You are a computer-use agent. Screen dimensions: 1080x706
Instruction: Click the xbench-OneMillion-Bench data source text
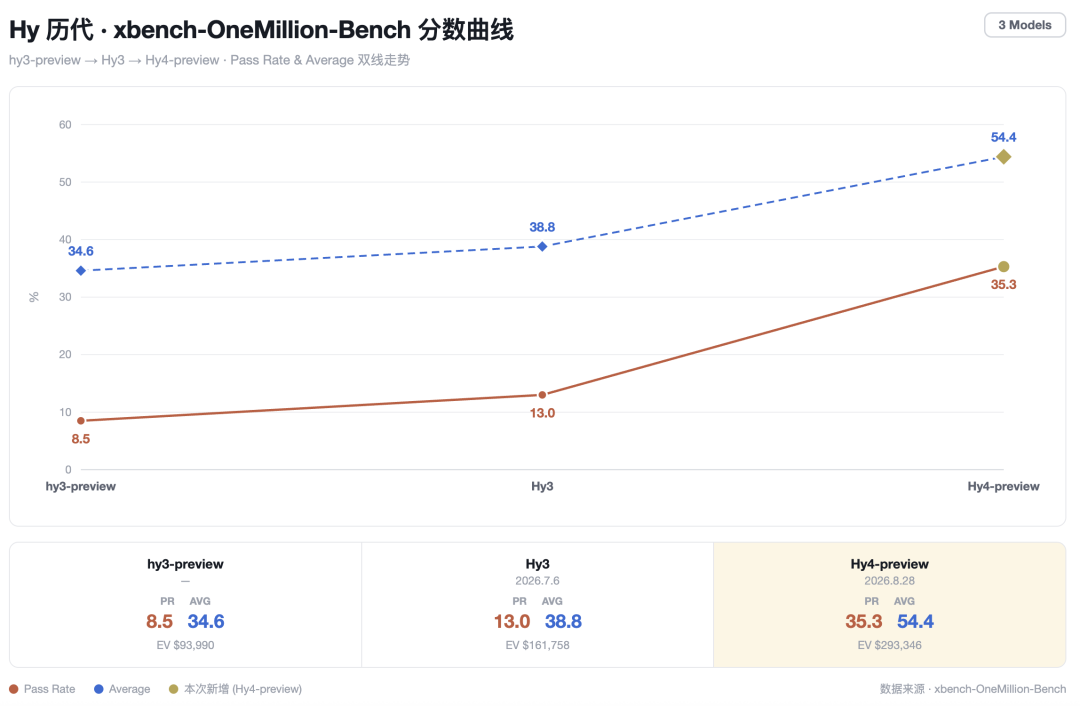coord(1000,689)
